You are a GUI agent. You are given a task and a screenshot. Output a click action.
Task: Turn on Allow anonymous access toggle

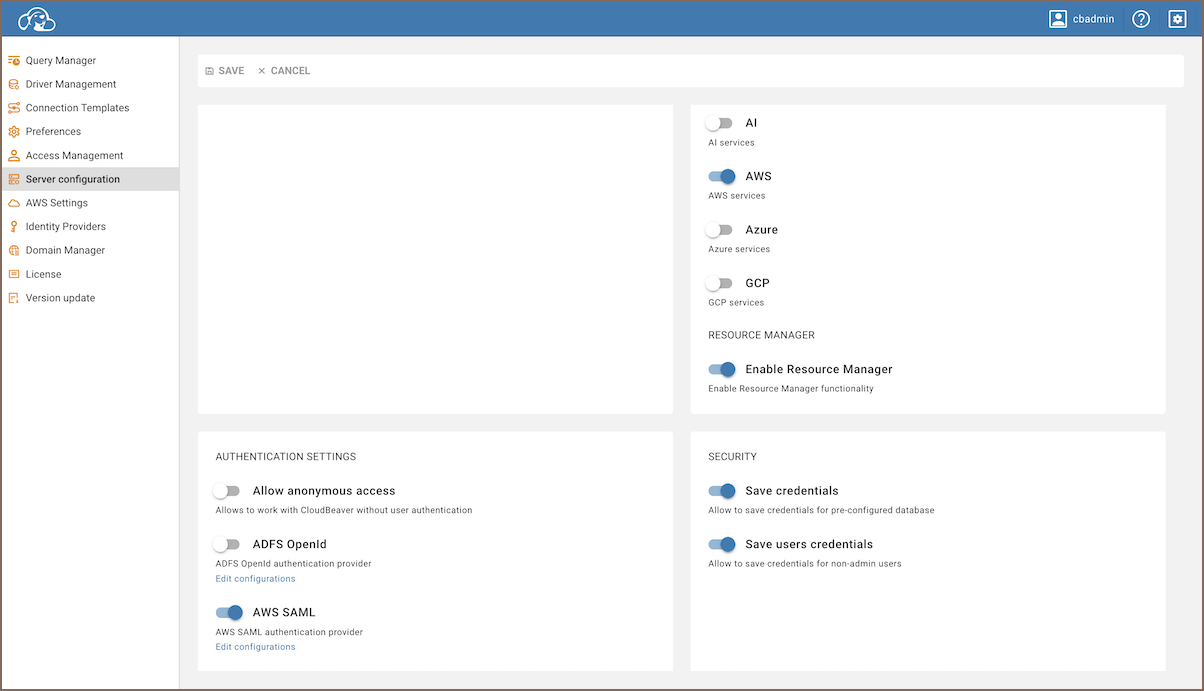(227, 491)
